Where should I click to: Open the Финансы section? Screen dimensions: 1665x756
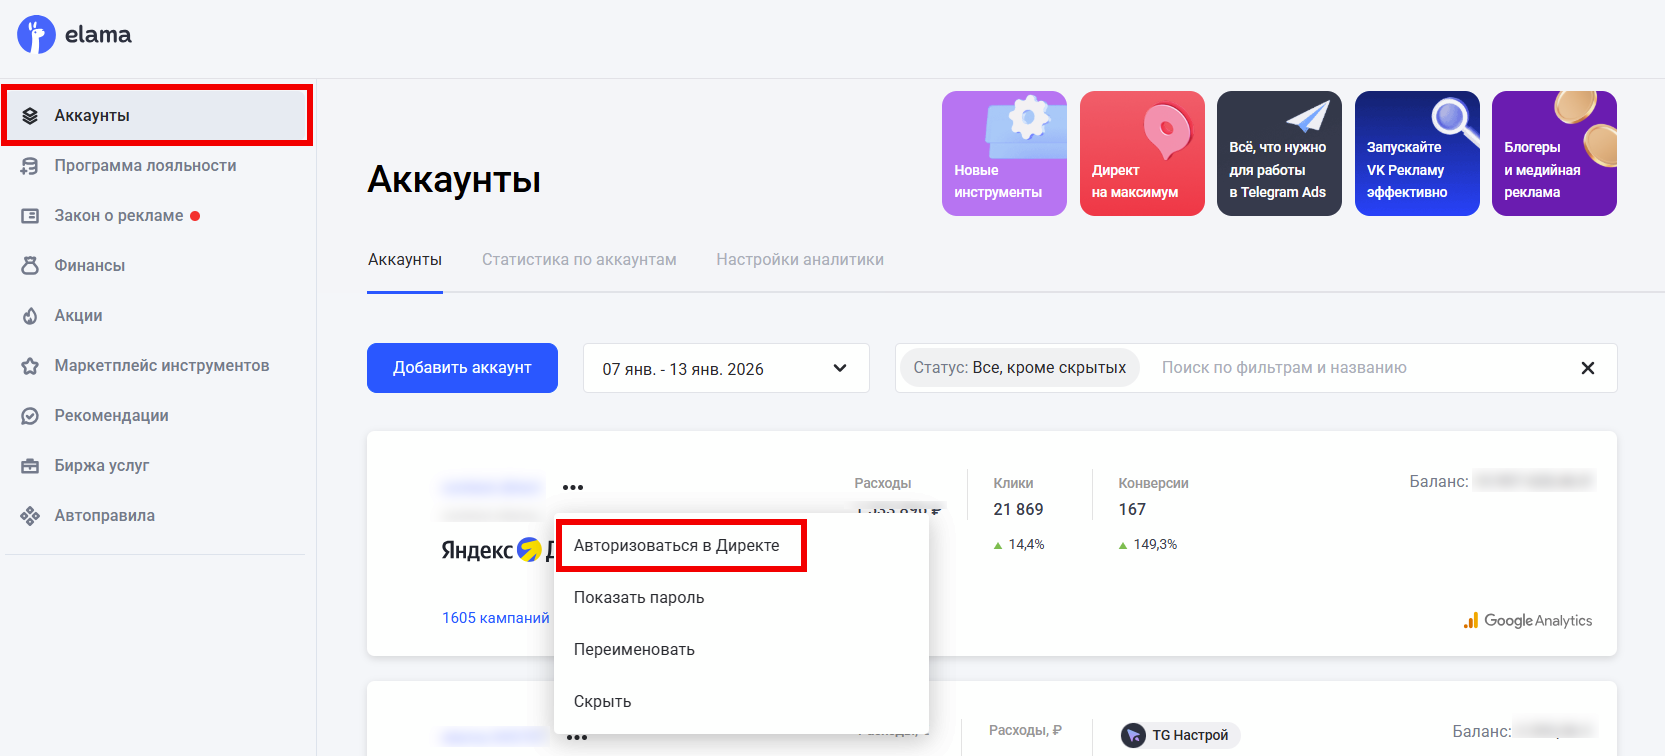(x=90, y=266)
